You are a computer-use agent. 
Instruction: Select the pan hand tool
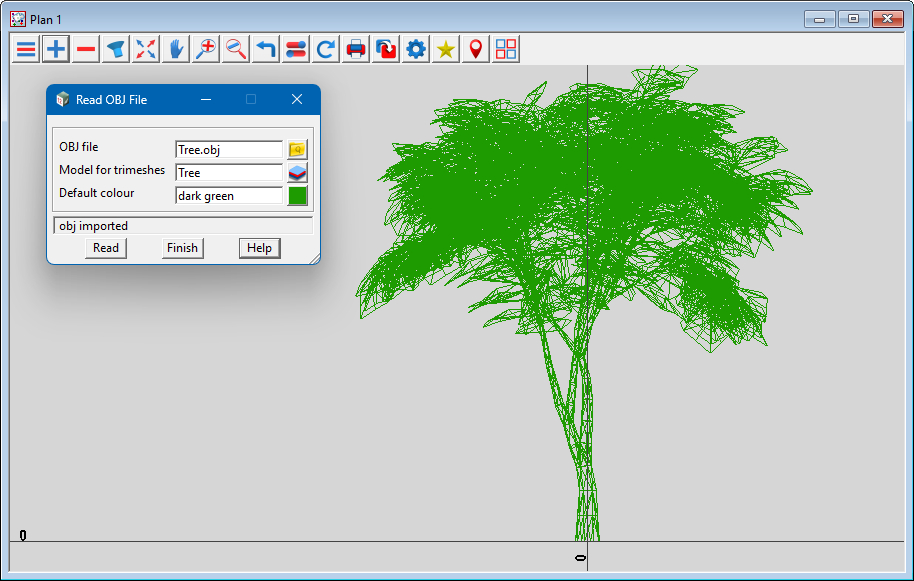pos(176,49)
